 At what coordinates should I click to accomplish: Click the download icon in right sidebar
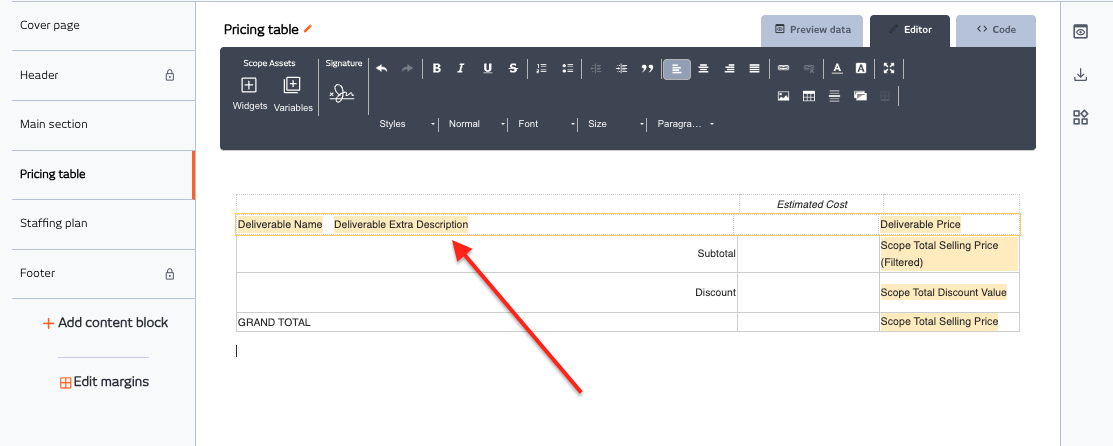coord(1080,75)
